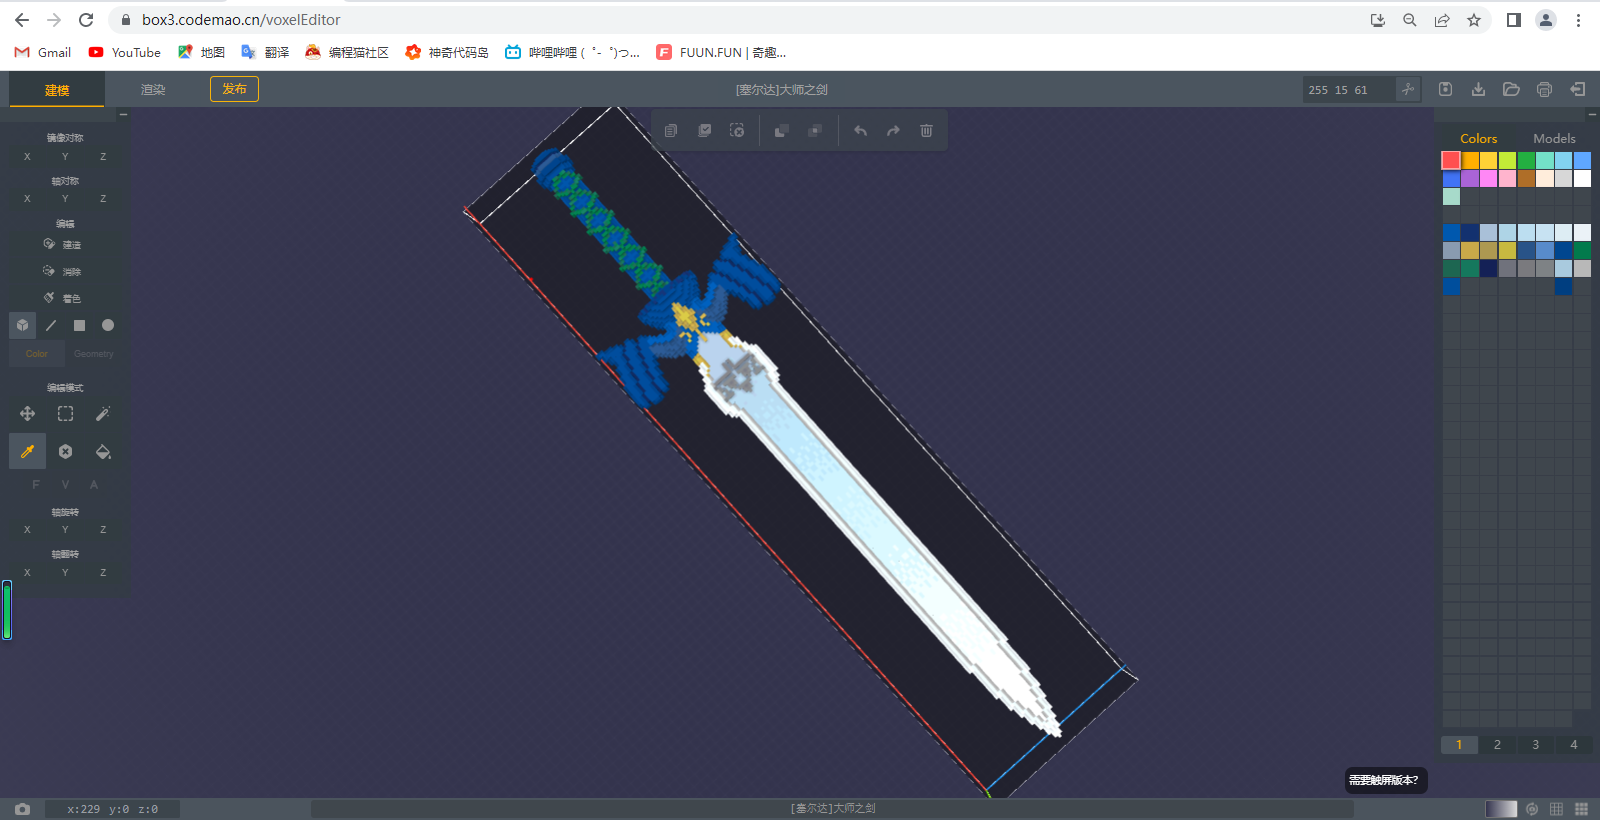This screenshot has width=1600, height=820.
Task: Select the voxel cube shape tool
Action: (x=23, y=325)
